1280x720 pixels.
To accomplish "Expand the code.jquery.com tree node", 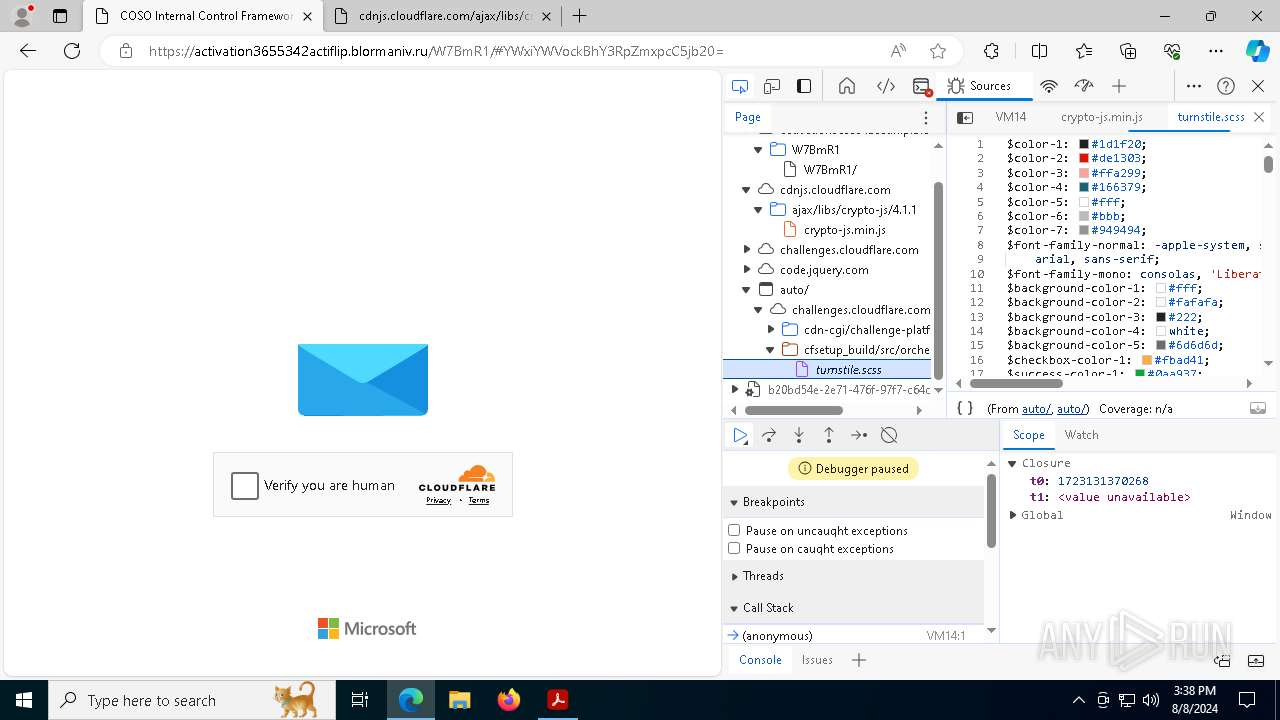I will (746, 270).
